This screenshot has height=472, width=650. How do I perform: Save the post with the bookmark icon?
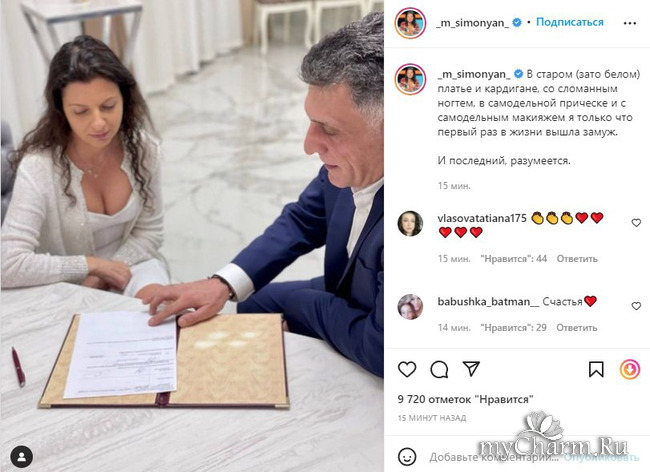(596, 369)
